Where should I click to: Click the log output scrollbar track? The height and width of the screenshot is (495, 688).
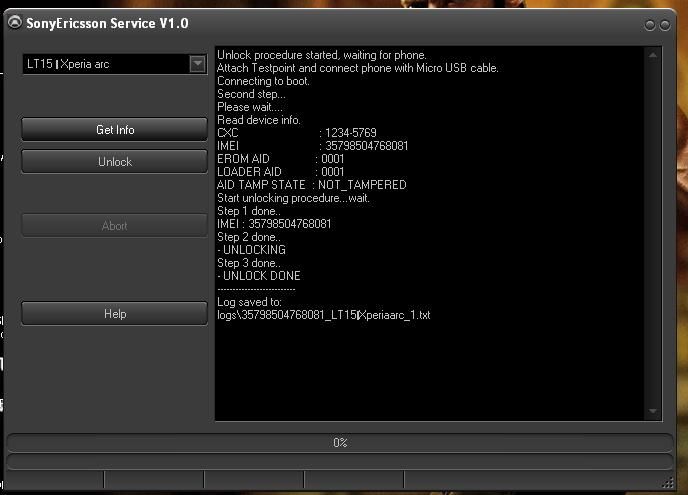tap(654, 230)
